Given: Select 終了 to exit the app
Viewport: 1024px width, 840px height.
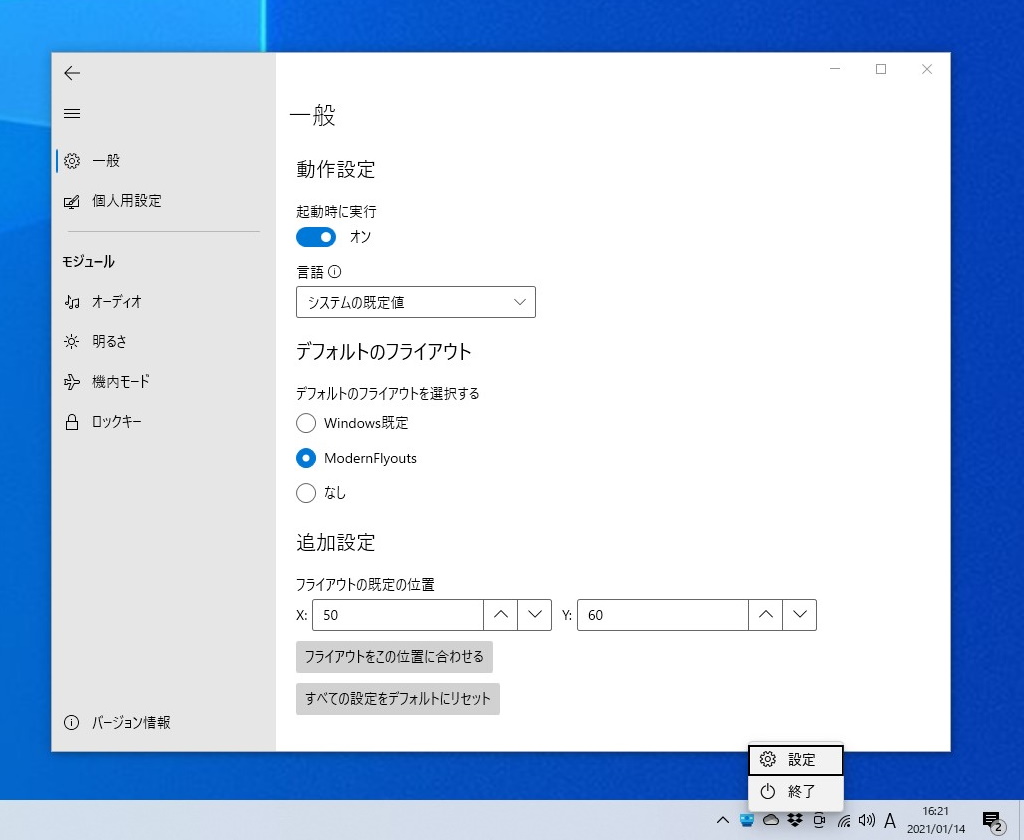Looking at the screenshot, I should point(796,791).
